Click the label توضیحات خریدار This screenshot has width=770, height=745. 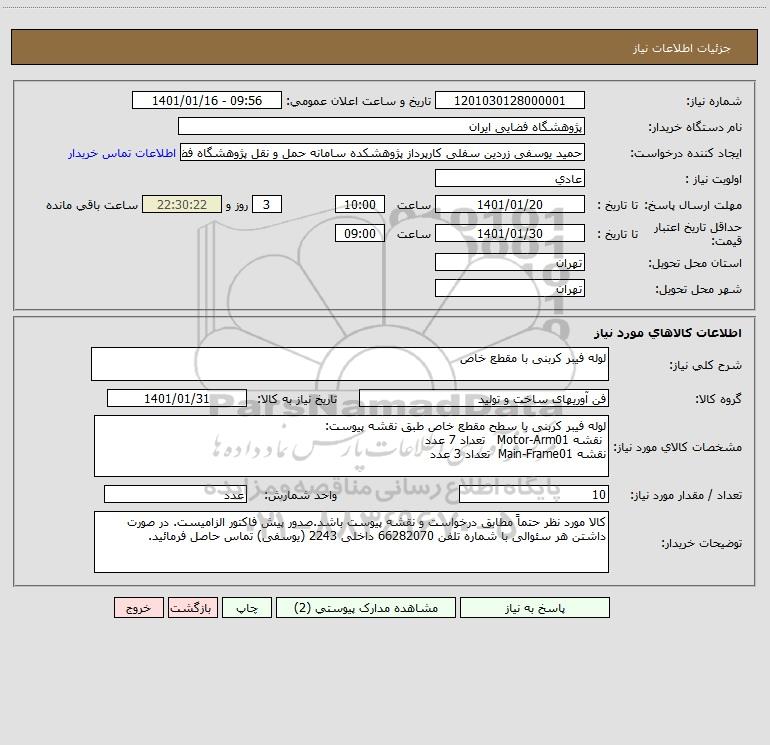pyautogui.click(x=701, y=543)
